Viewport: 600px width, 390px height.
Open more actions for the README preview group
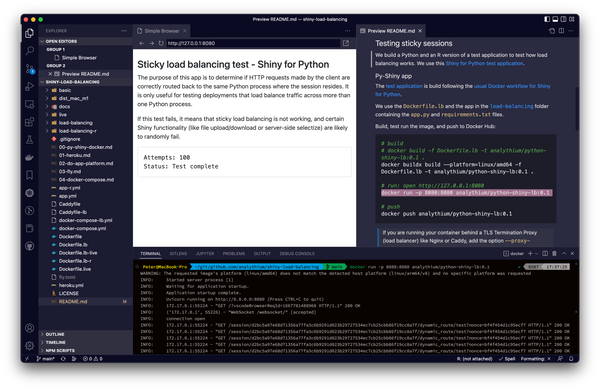click(571, 31)
